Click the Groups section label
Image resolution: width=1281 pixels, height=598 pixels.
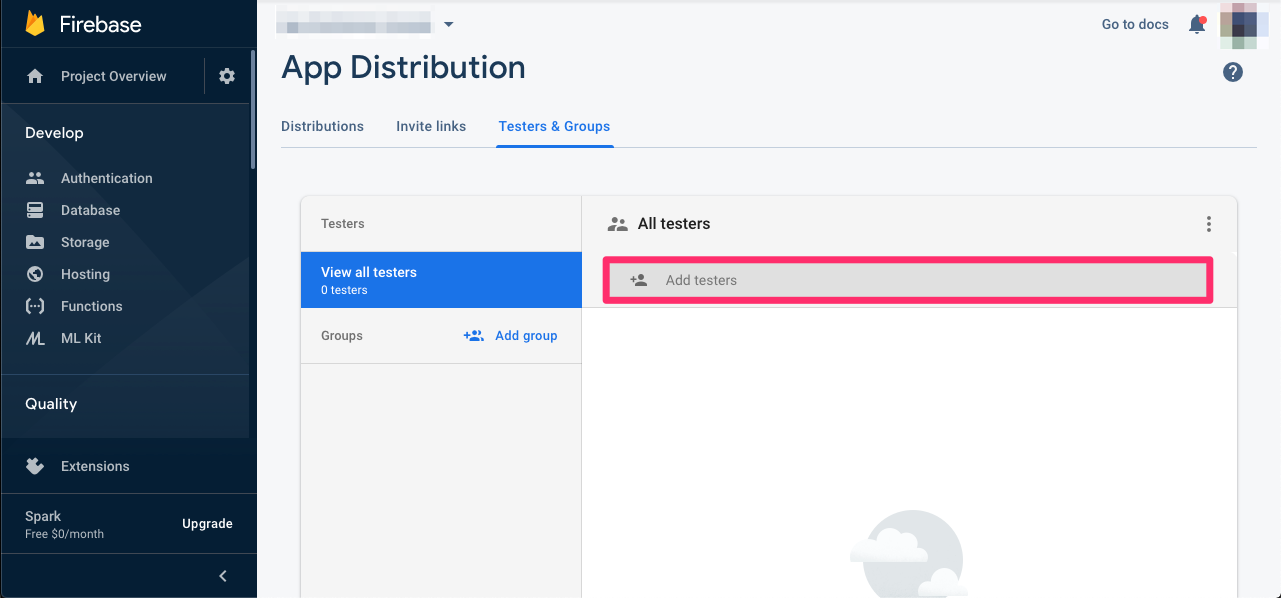tap(342, 336)
